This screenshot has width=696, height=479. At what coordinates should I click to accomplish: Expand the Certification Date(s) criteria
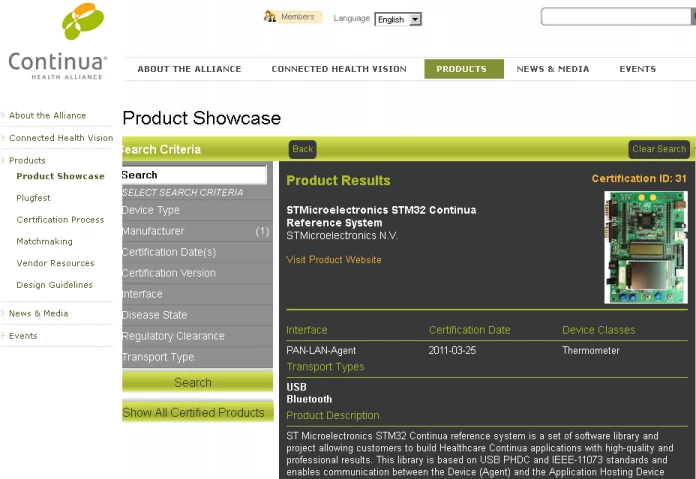point(197,252)
